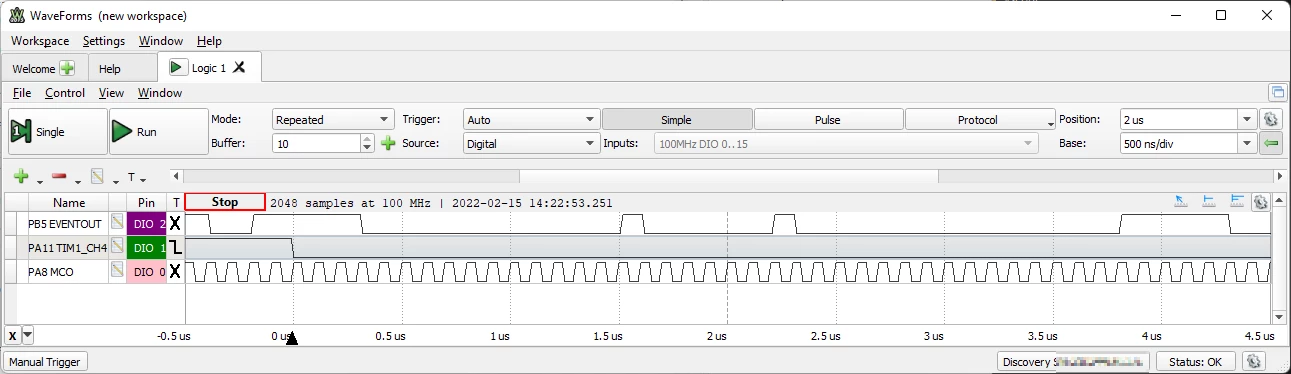Click the green plus add-channel icon
This screenshot has width=1291, height=374.
point(21,177)
